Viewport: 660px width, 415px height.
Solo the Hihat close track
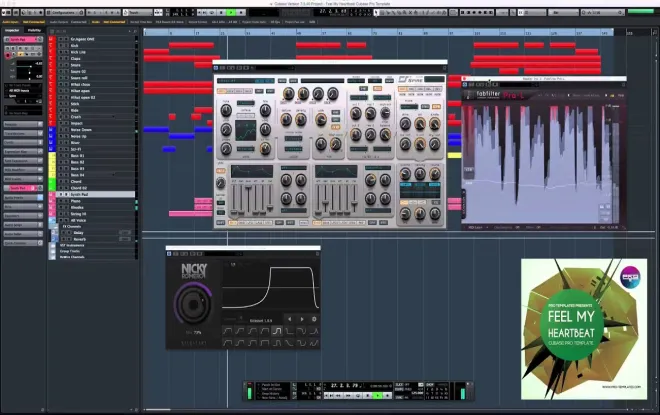(x=66, y=85)
